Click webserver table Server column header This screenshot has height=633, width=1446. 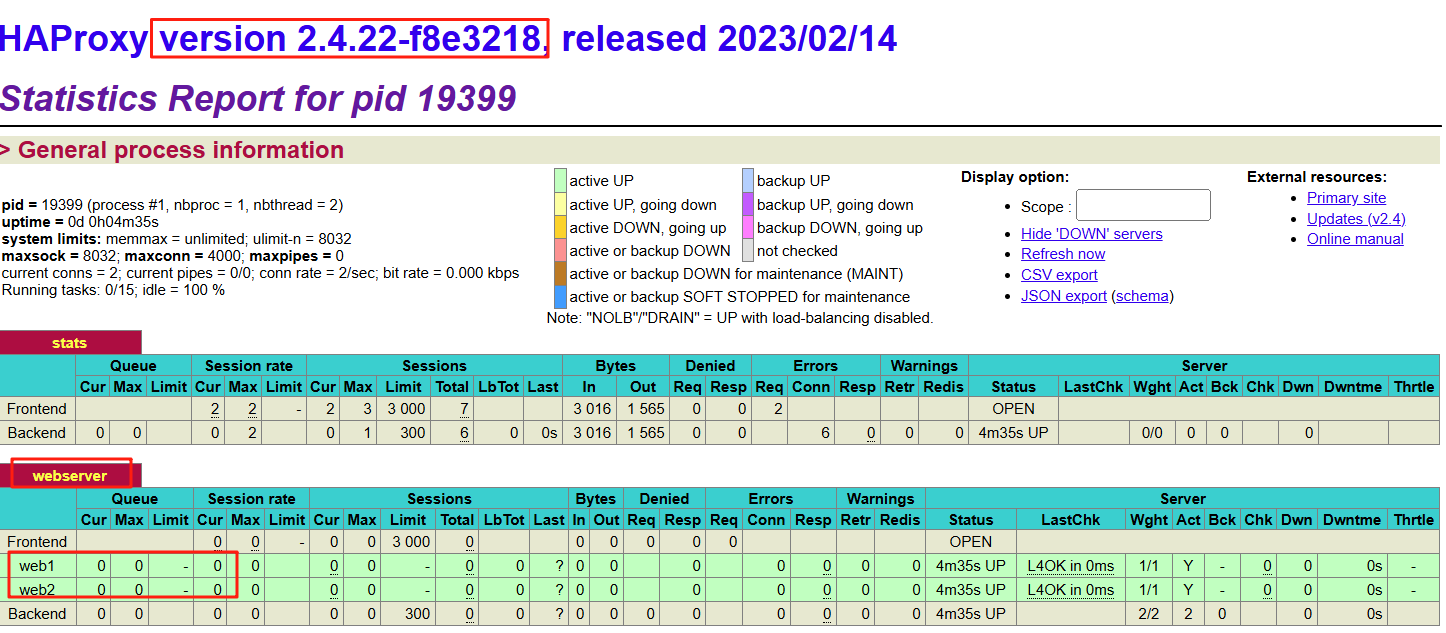[1182, 499]
